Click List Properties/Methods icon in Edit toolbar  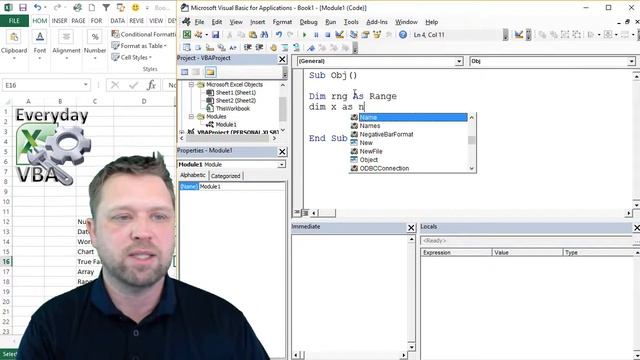click(x=187, y=48)
